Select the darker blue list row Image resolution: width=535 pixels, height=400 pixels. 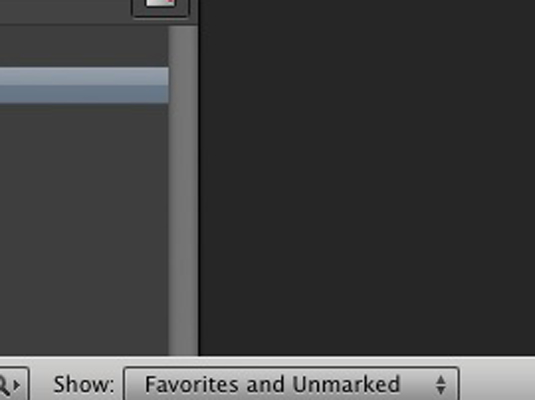tap(84, 94)
